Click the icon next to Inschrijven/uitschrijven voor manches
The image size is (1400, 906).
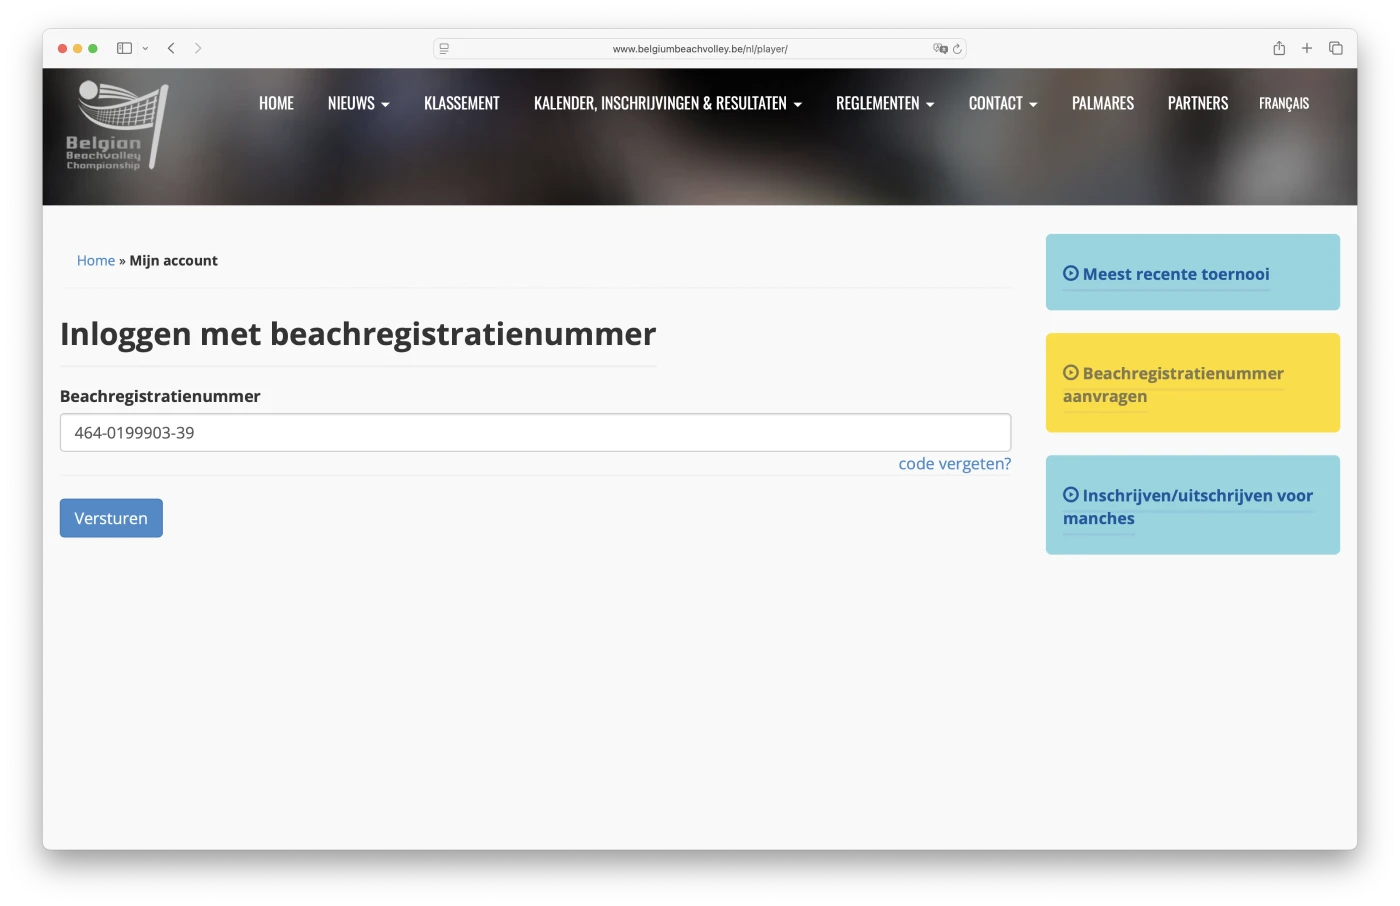(1070, 493)
